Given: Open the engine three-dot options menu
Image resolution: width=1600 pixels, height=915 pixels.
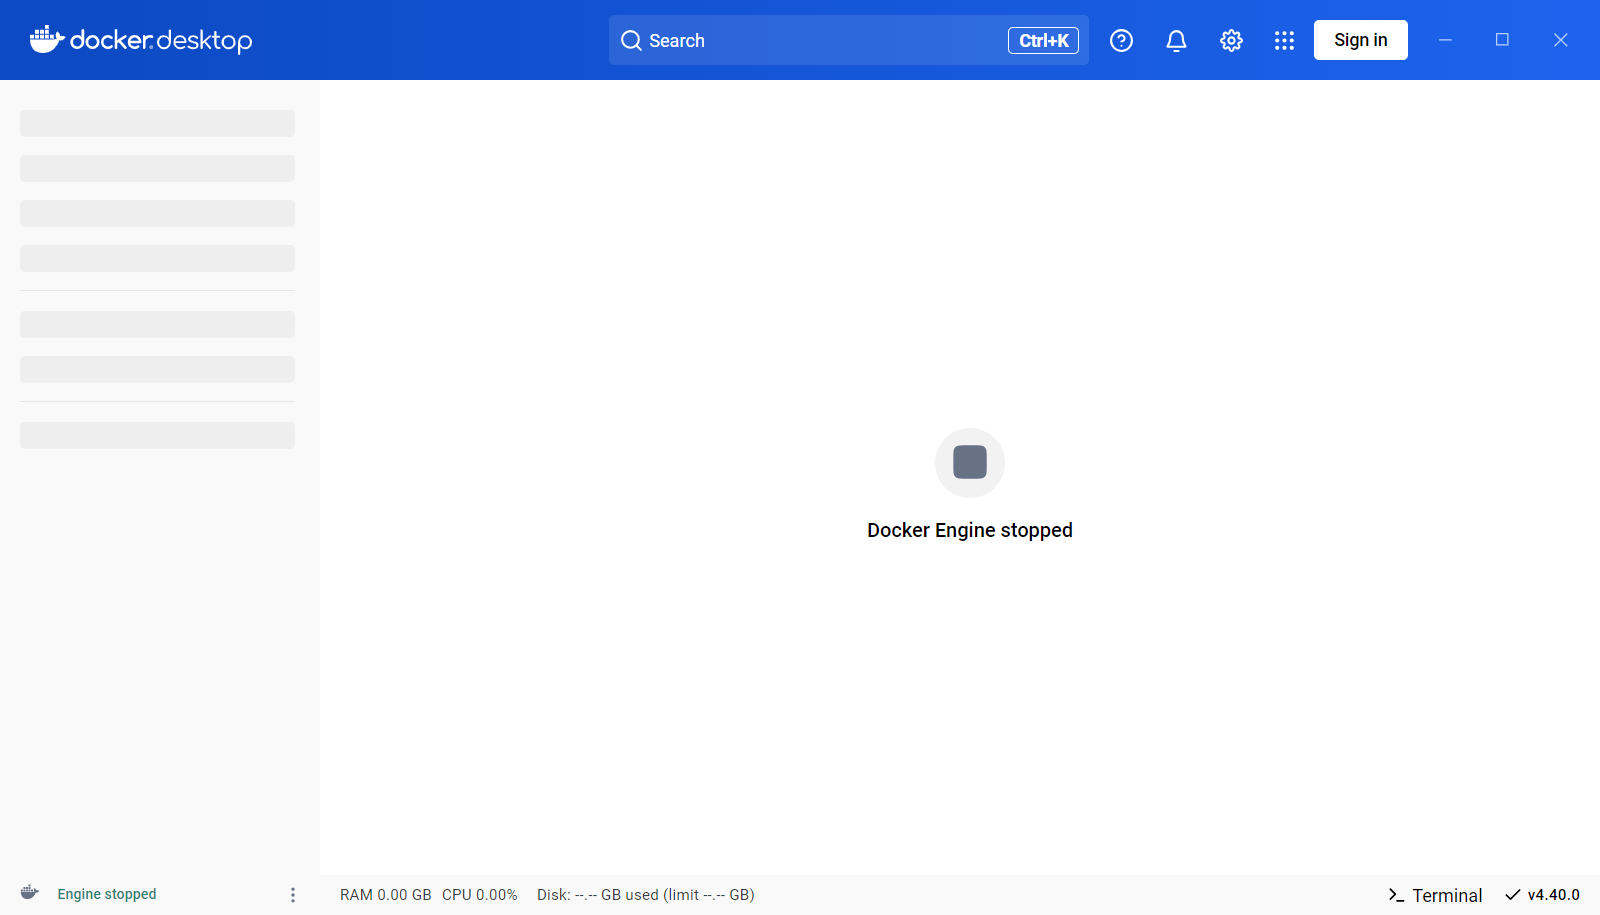Looking at the screenshot, I should (293, 894).
